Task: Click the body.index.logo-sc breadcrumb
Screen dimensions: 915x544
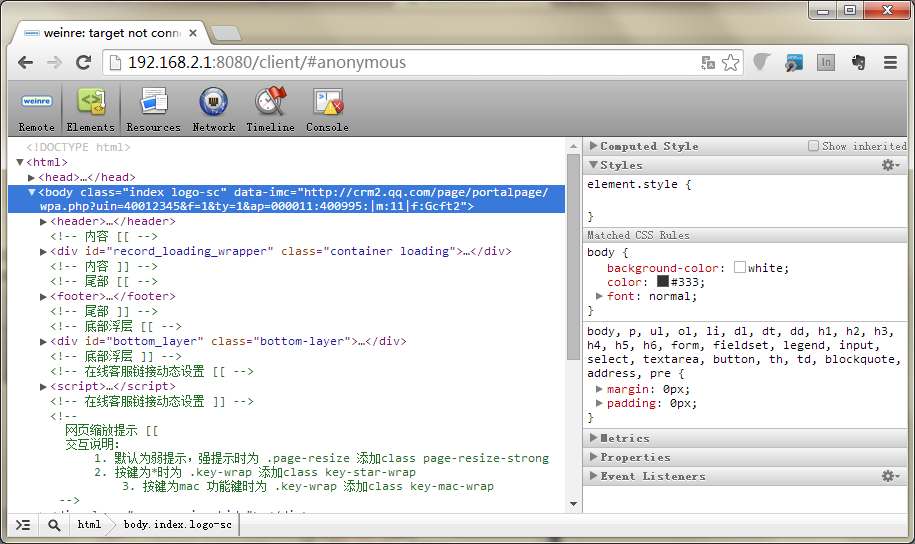Action: point(177,525)
